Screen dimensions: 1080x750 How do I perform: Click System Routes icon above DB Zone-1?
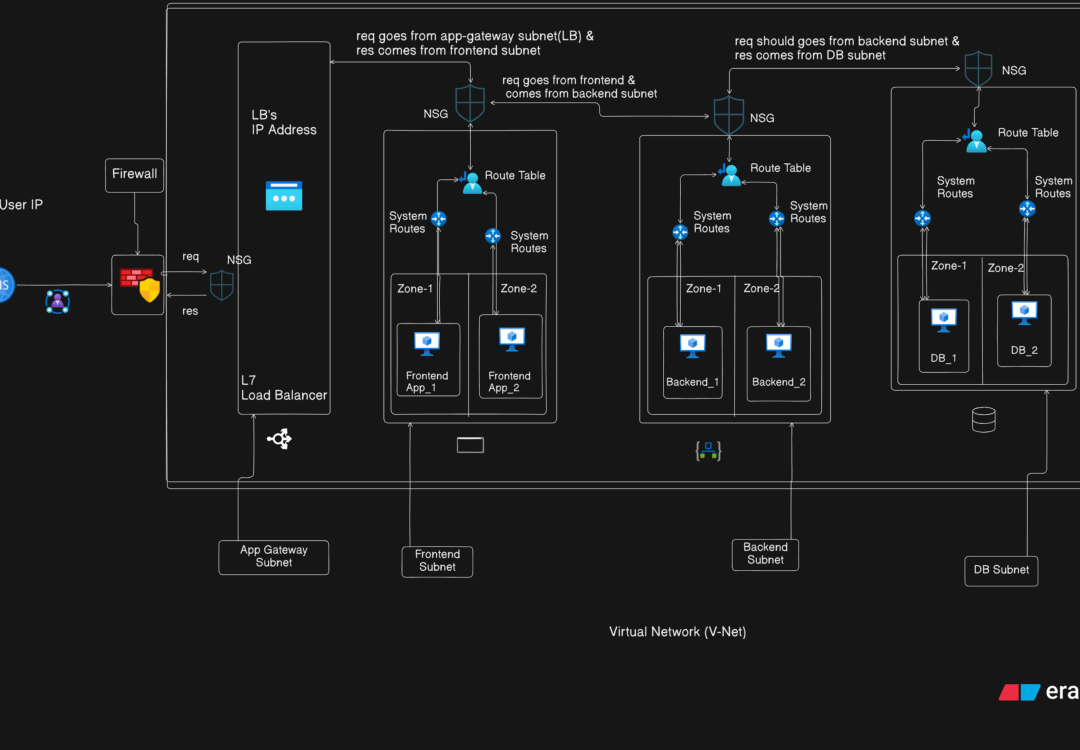922,219
